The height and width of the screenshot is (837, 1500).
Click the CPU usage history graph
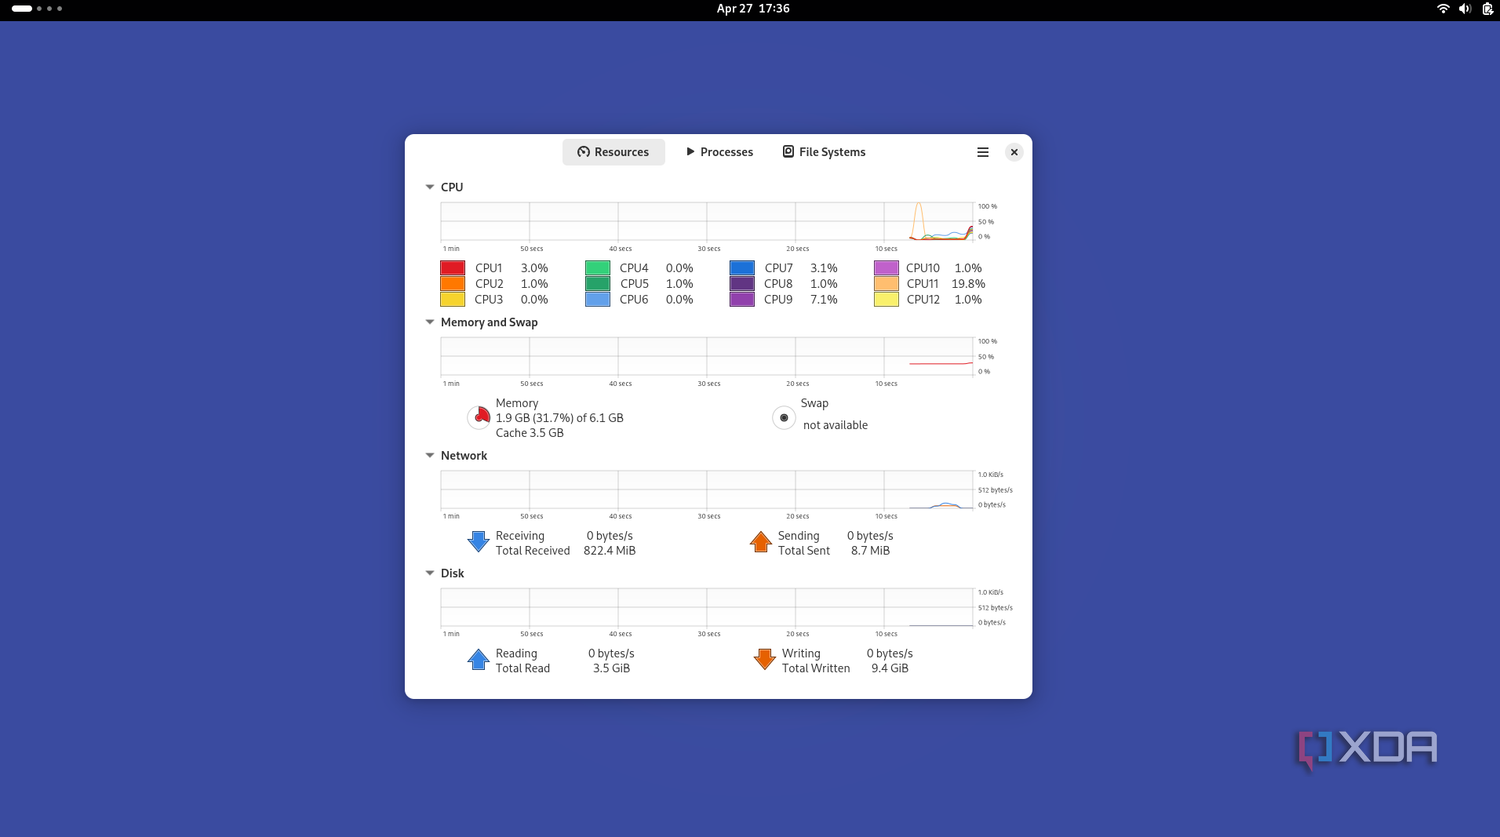coord(707,221)
